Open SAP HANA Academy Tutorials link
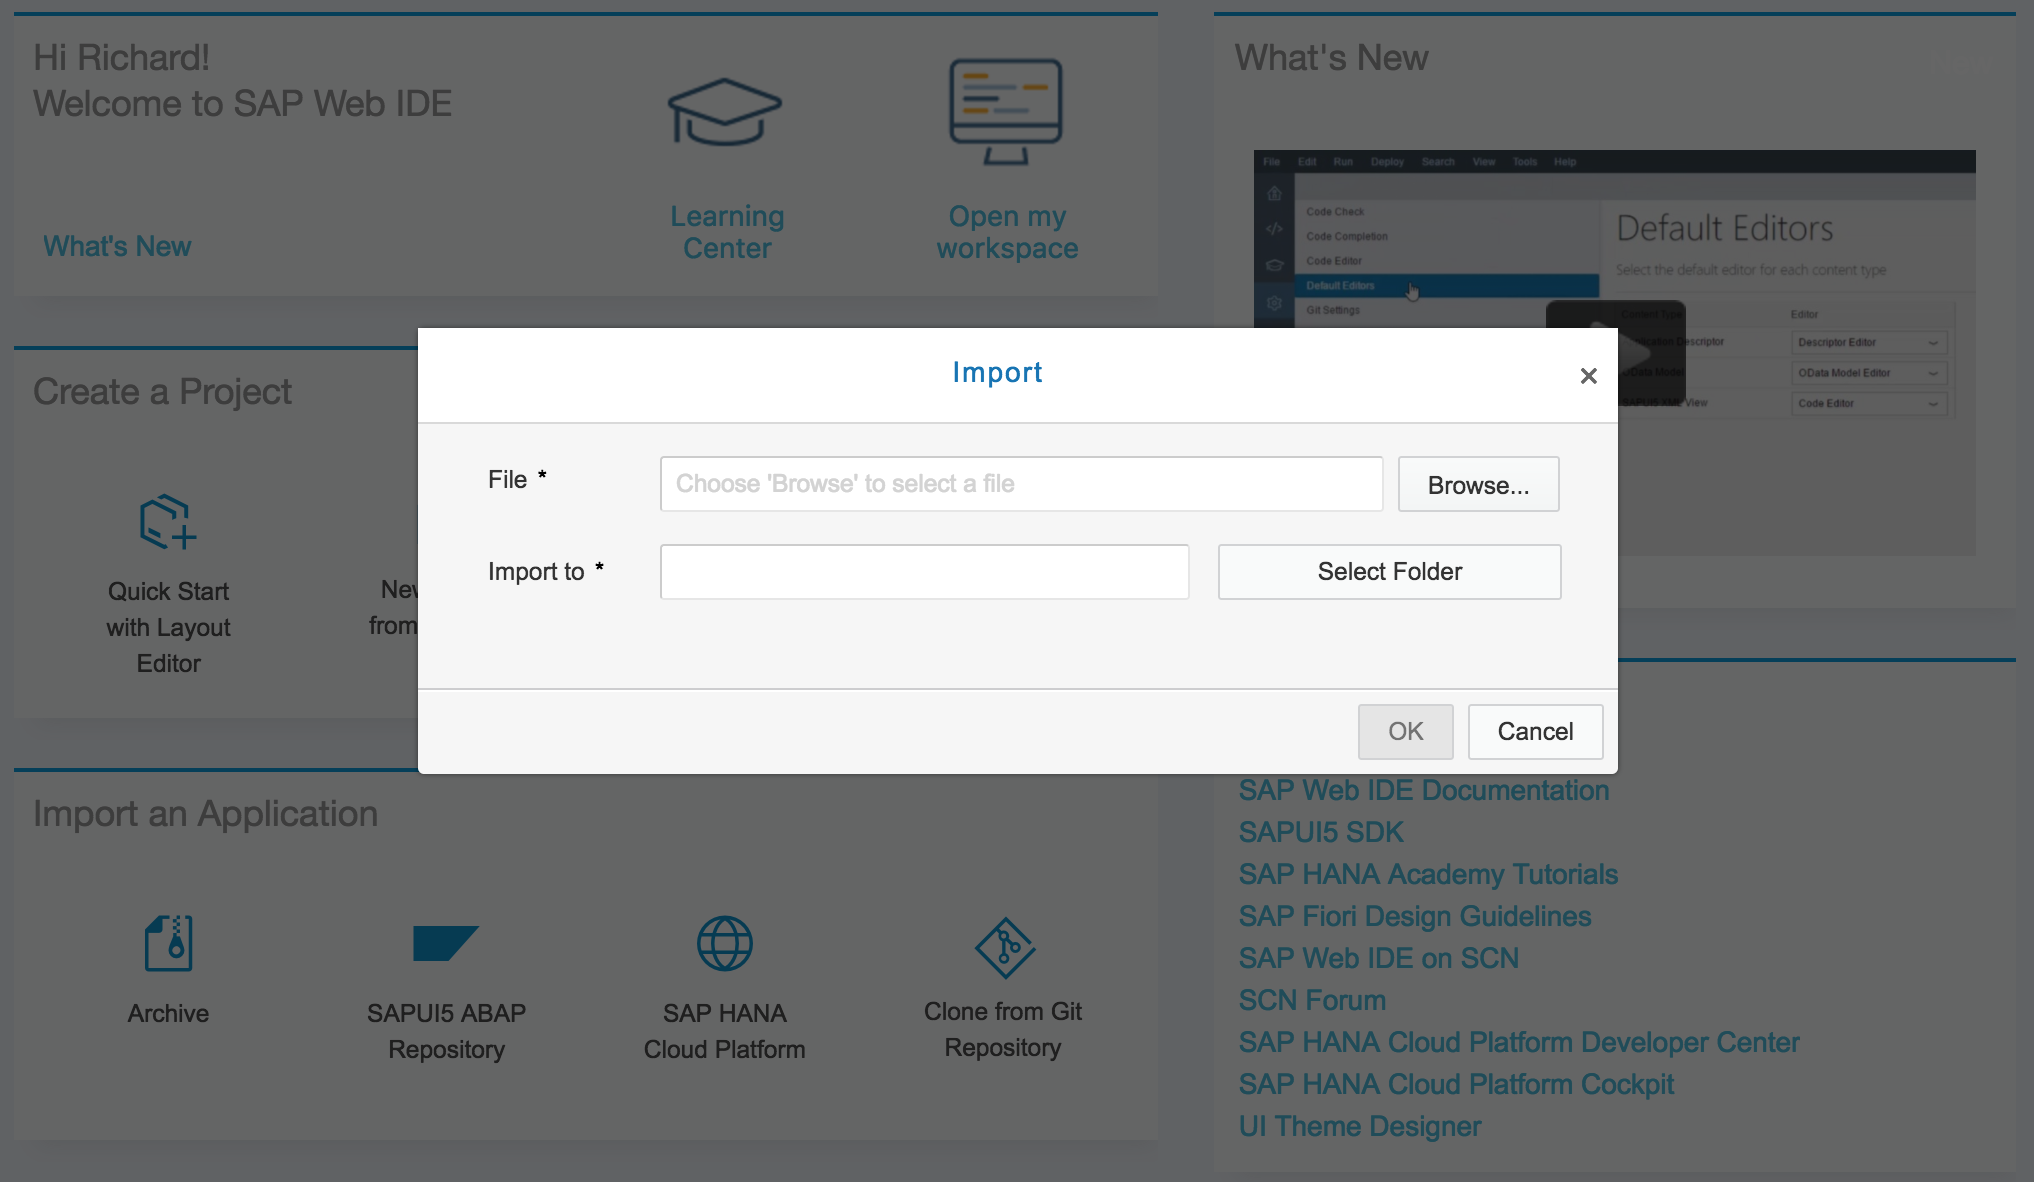This screenshot has width=2034, height=1182. (x=1427, y=874)
